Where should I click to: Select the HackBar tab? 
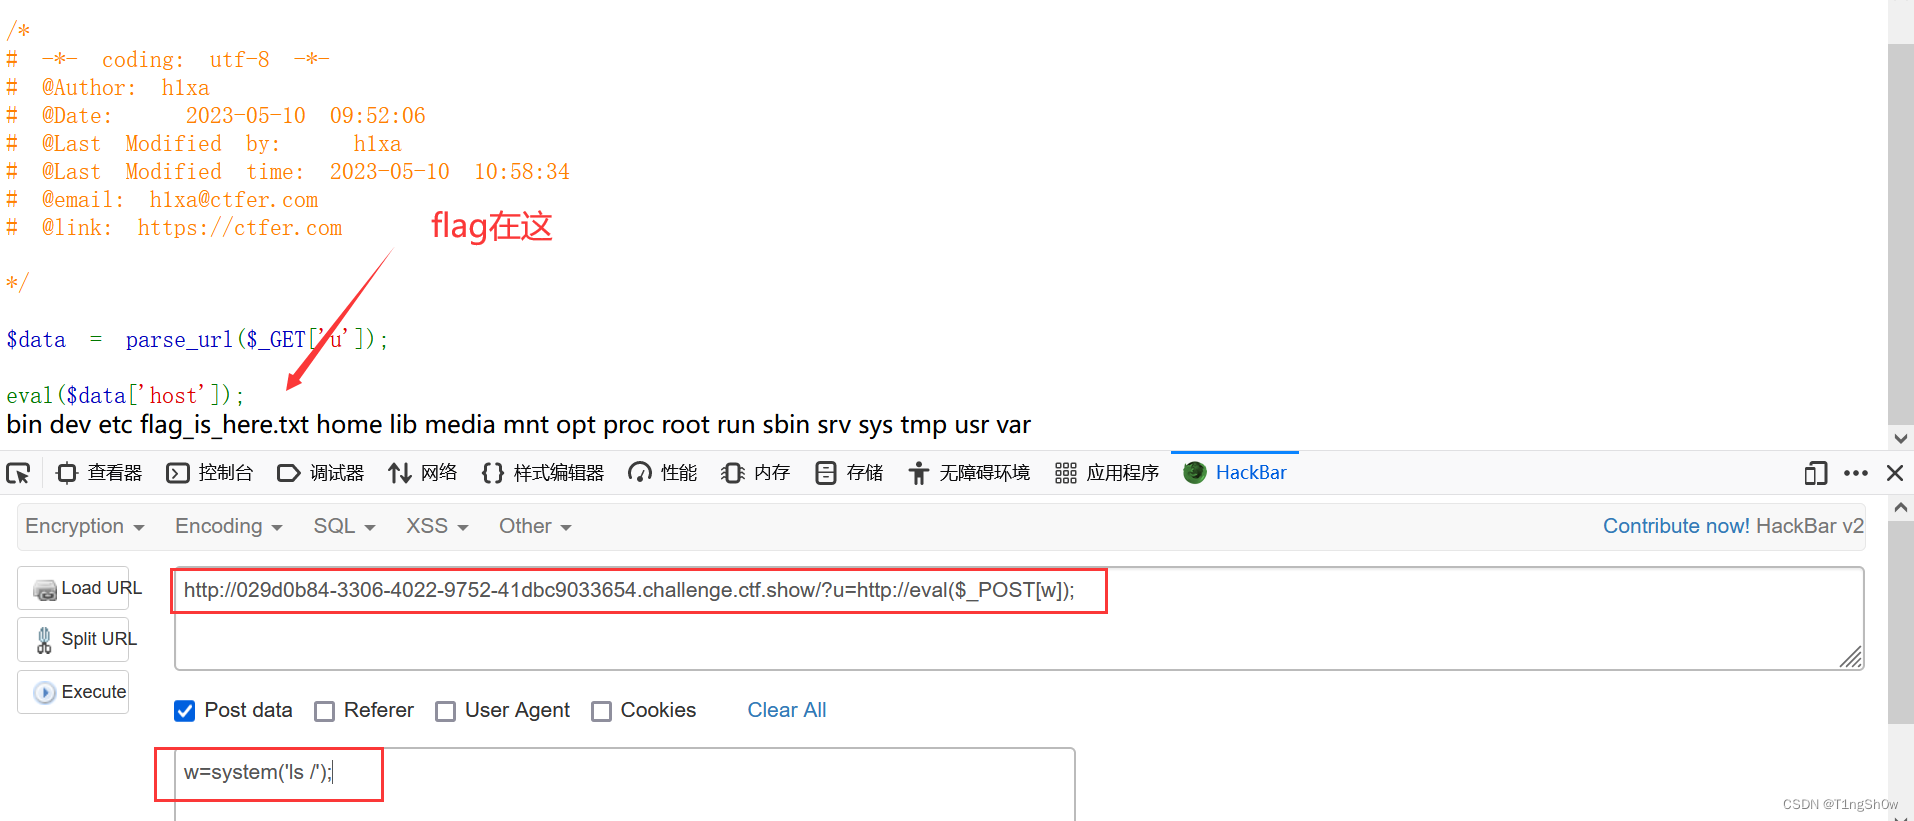pyautogui.click(x=1235, y=473)
